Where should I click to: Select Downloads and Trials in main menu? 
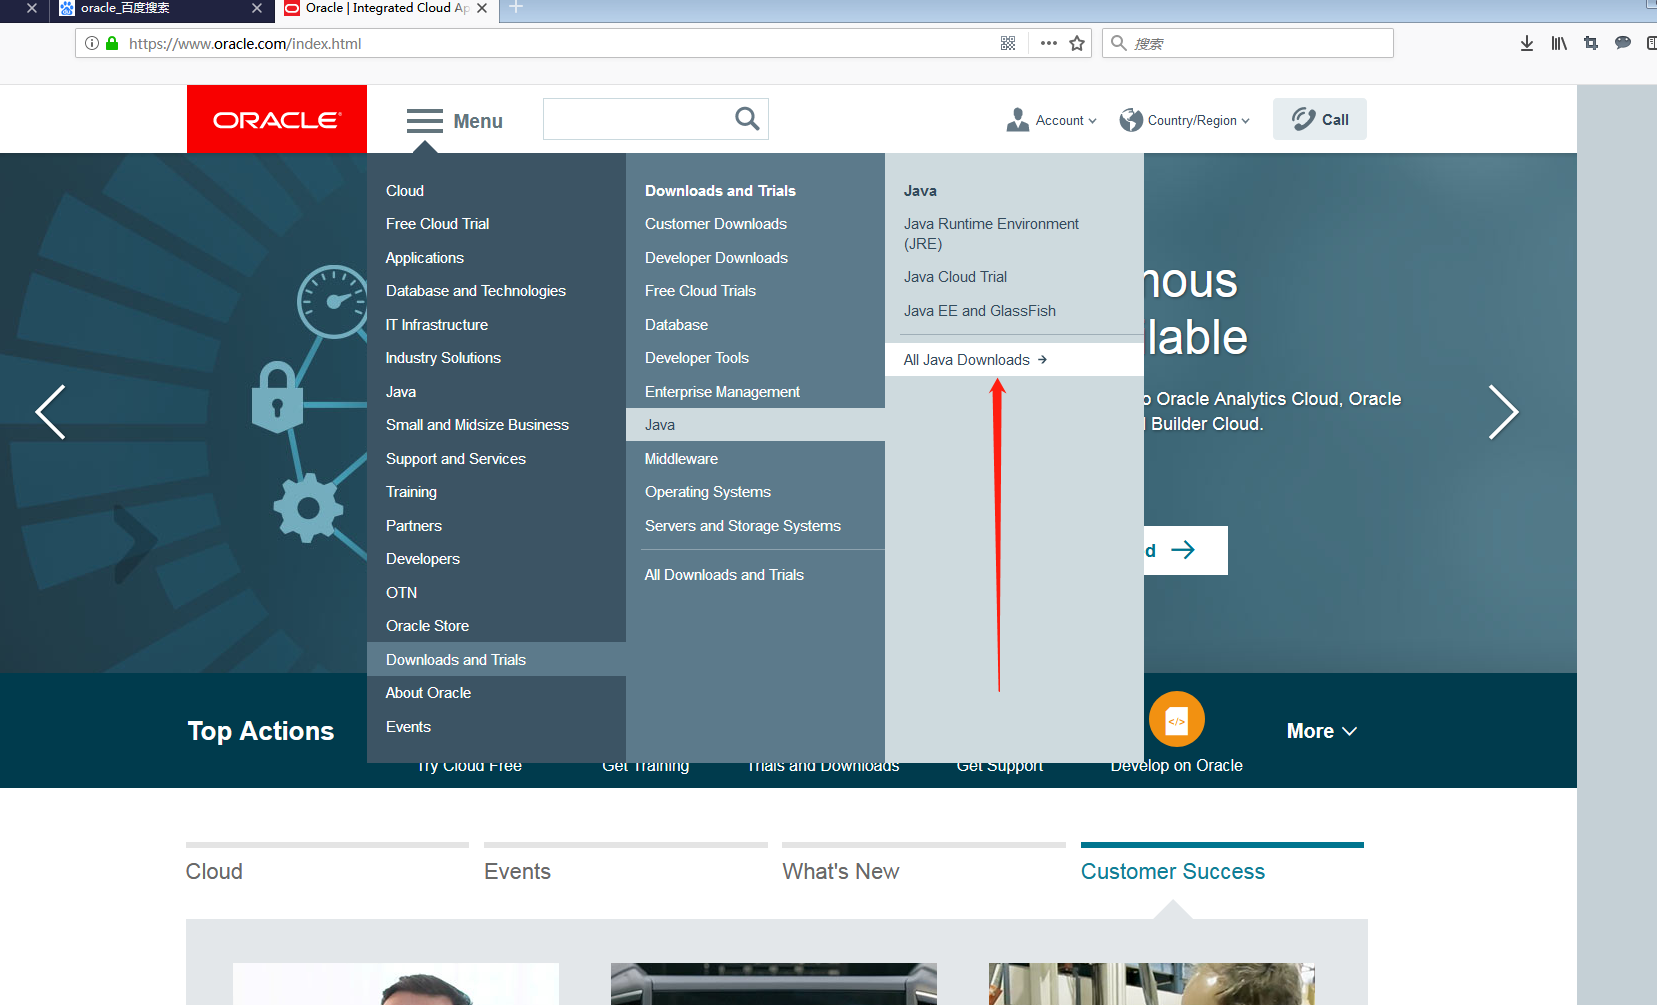[x=496, y=660]
